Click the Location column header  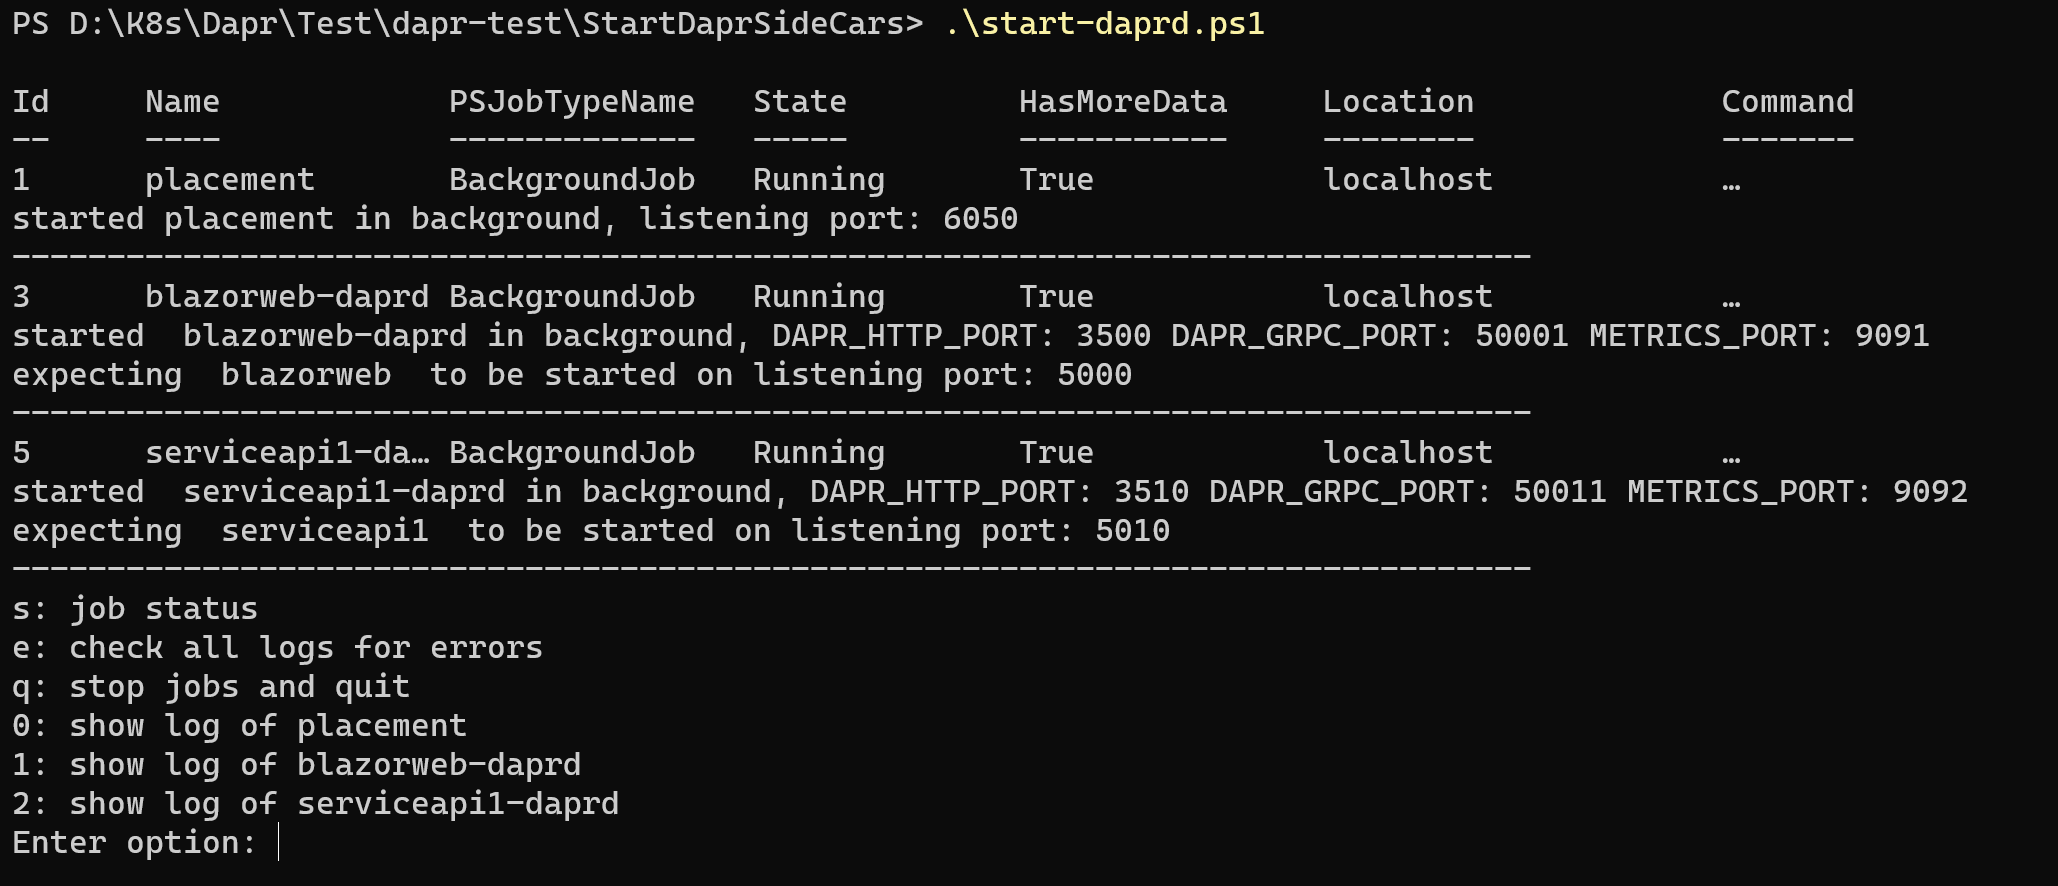coord(1398,102)
